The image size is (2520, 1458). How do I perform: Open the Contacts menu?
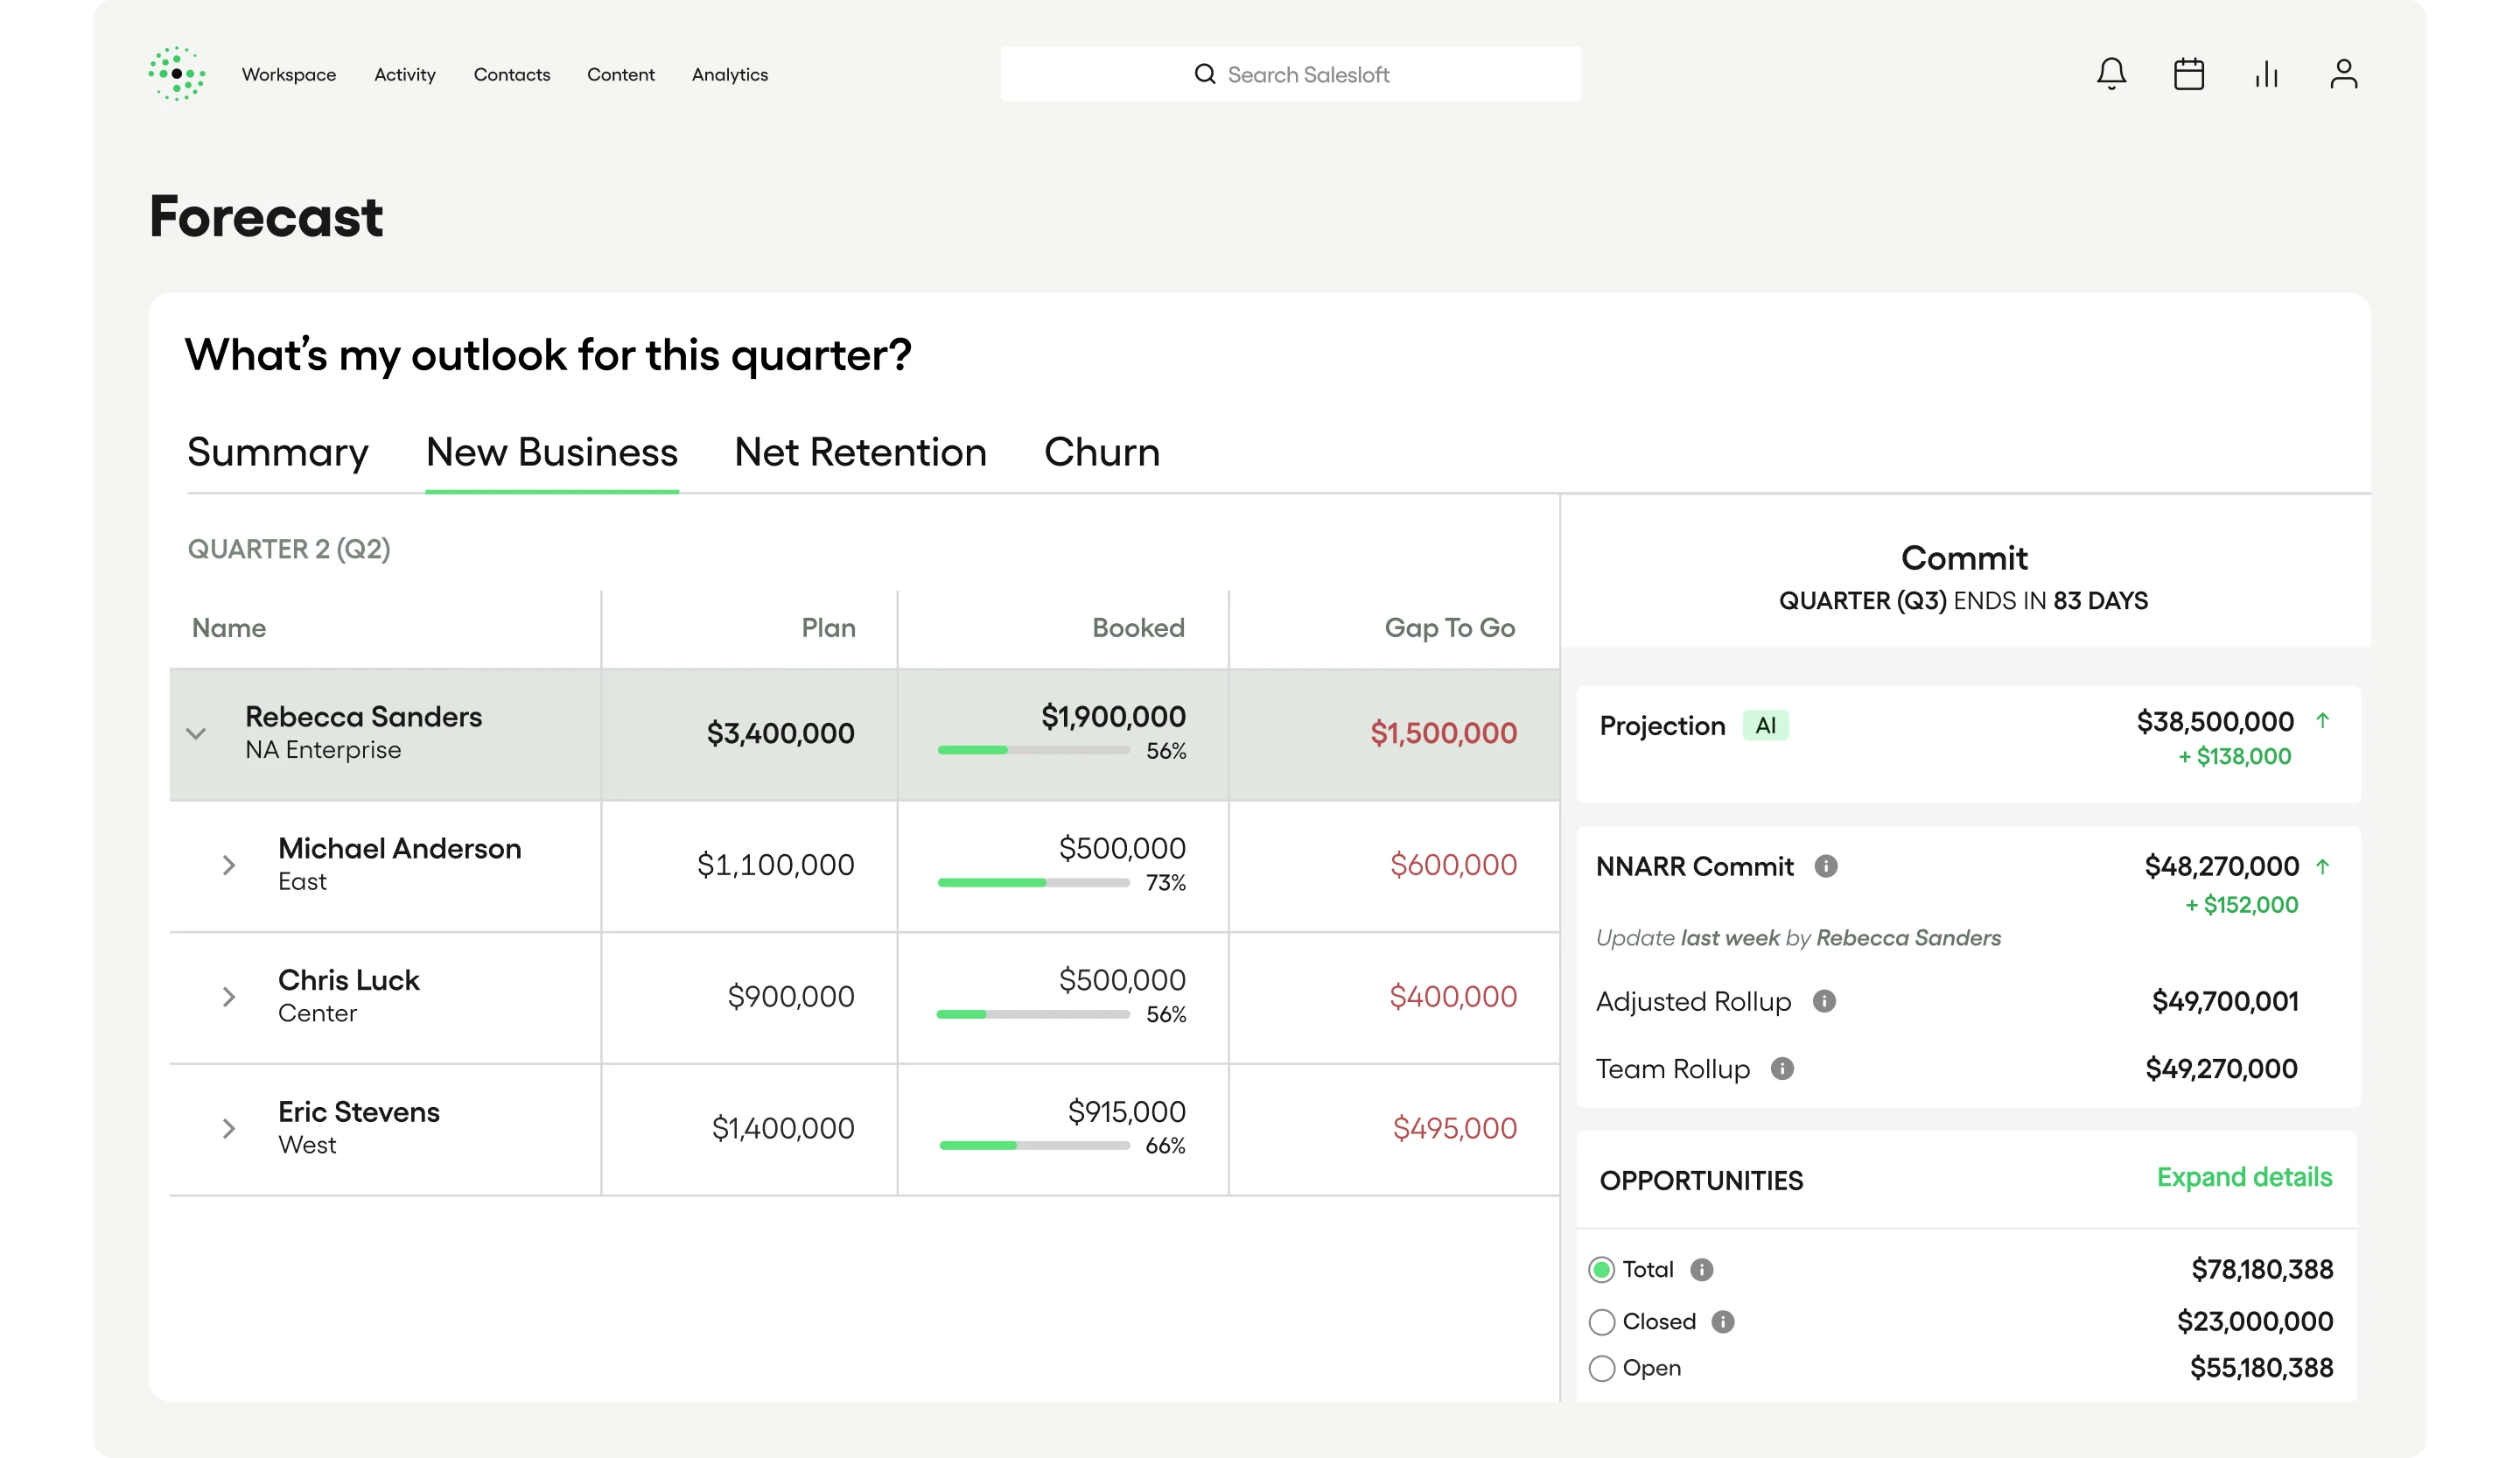tap(512, 75)
